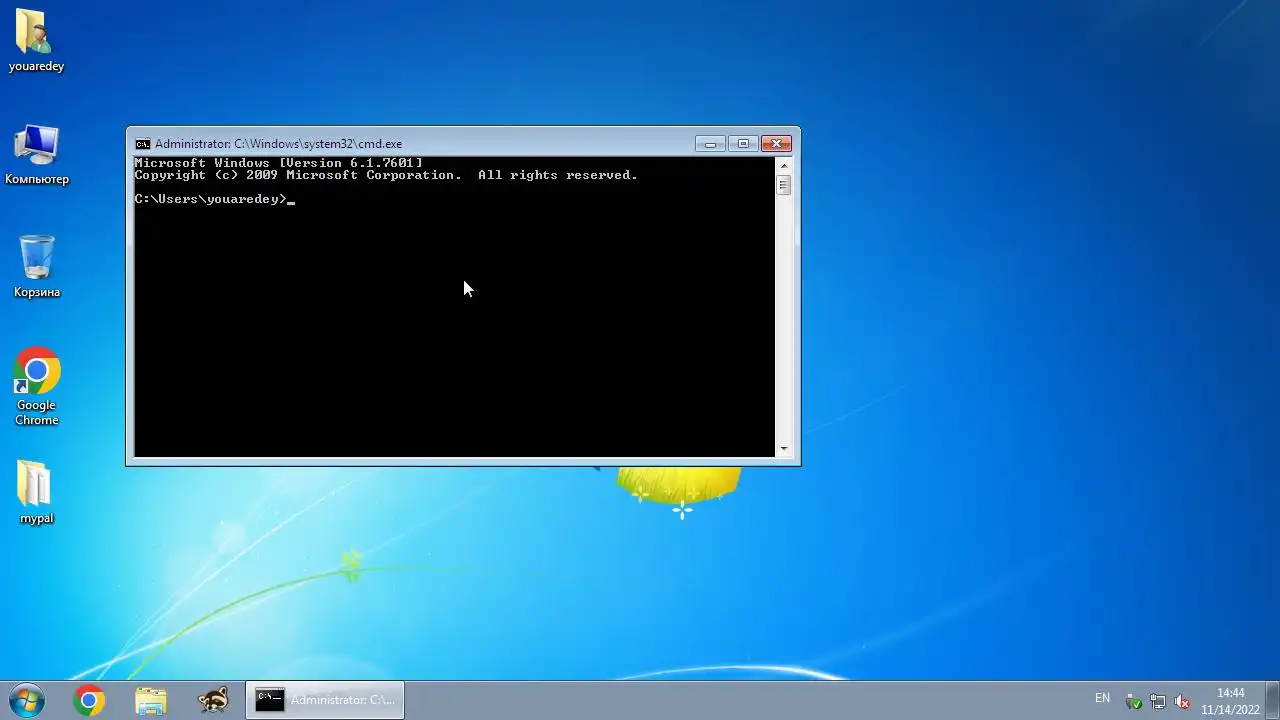Launch Chrome from the taskbar
Screen dimensions: 1280x720
[x=89, y=701]
